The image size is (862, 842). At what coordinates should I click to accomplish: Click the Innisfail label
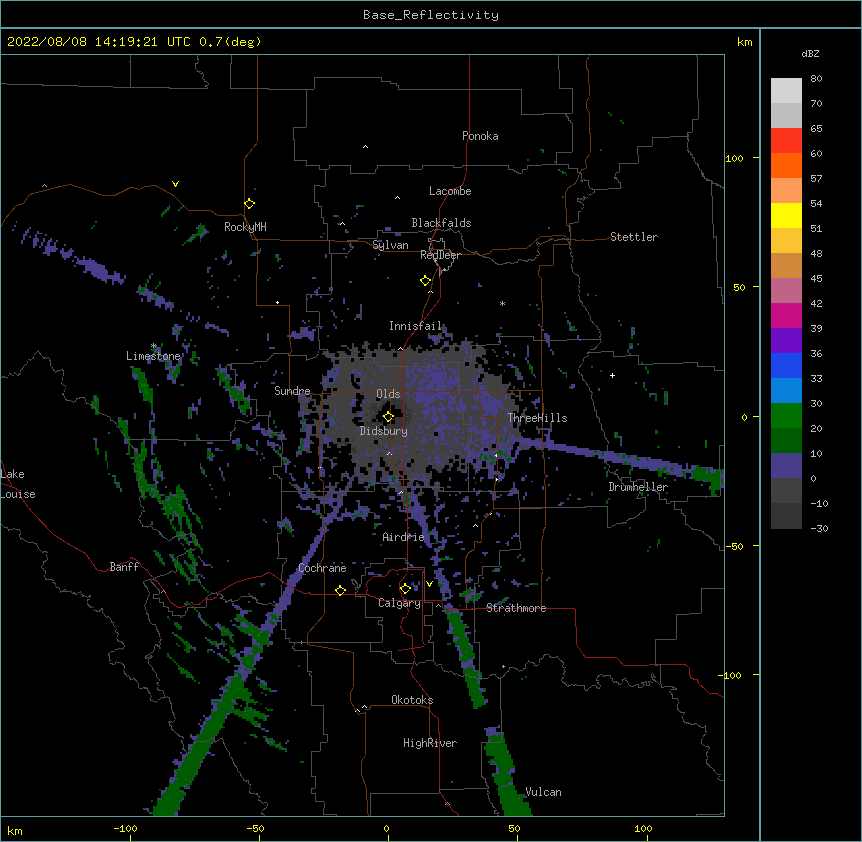(x=415, y=326)
